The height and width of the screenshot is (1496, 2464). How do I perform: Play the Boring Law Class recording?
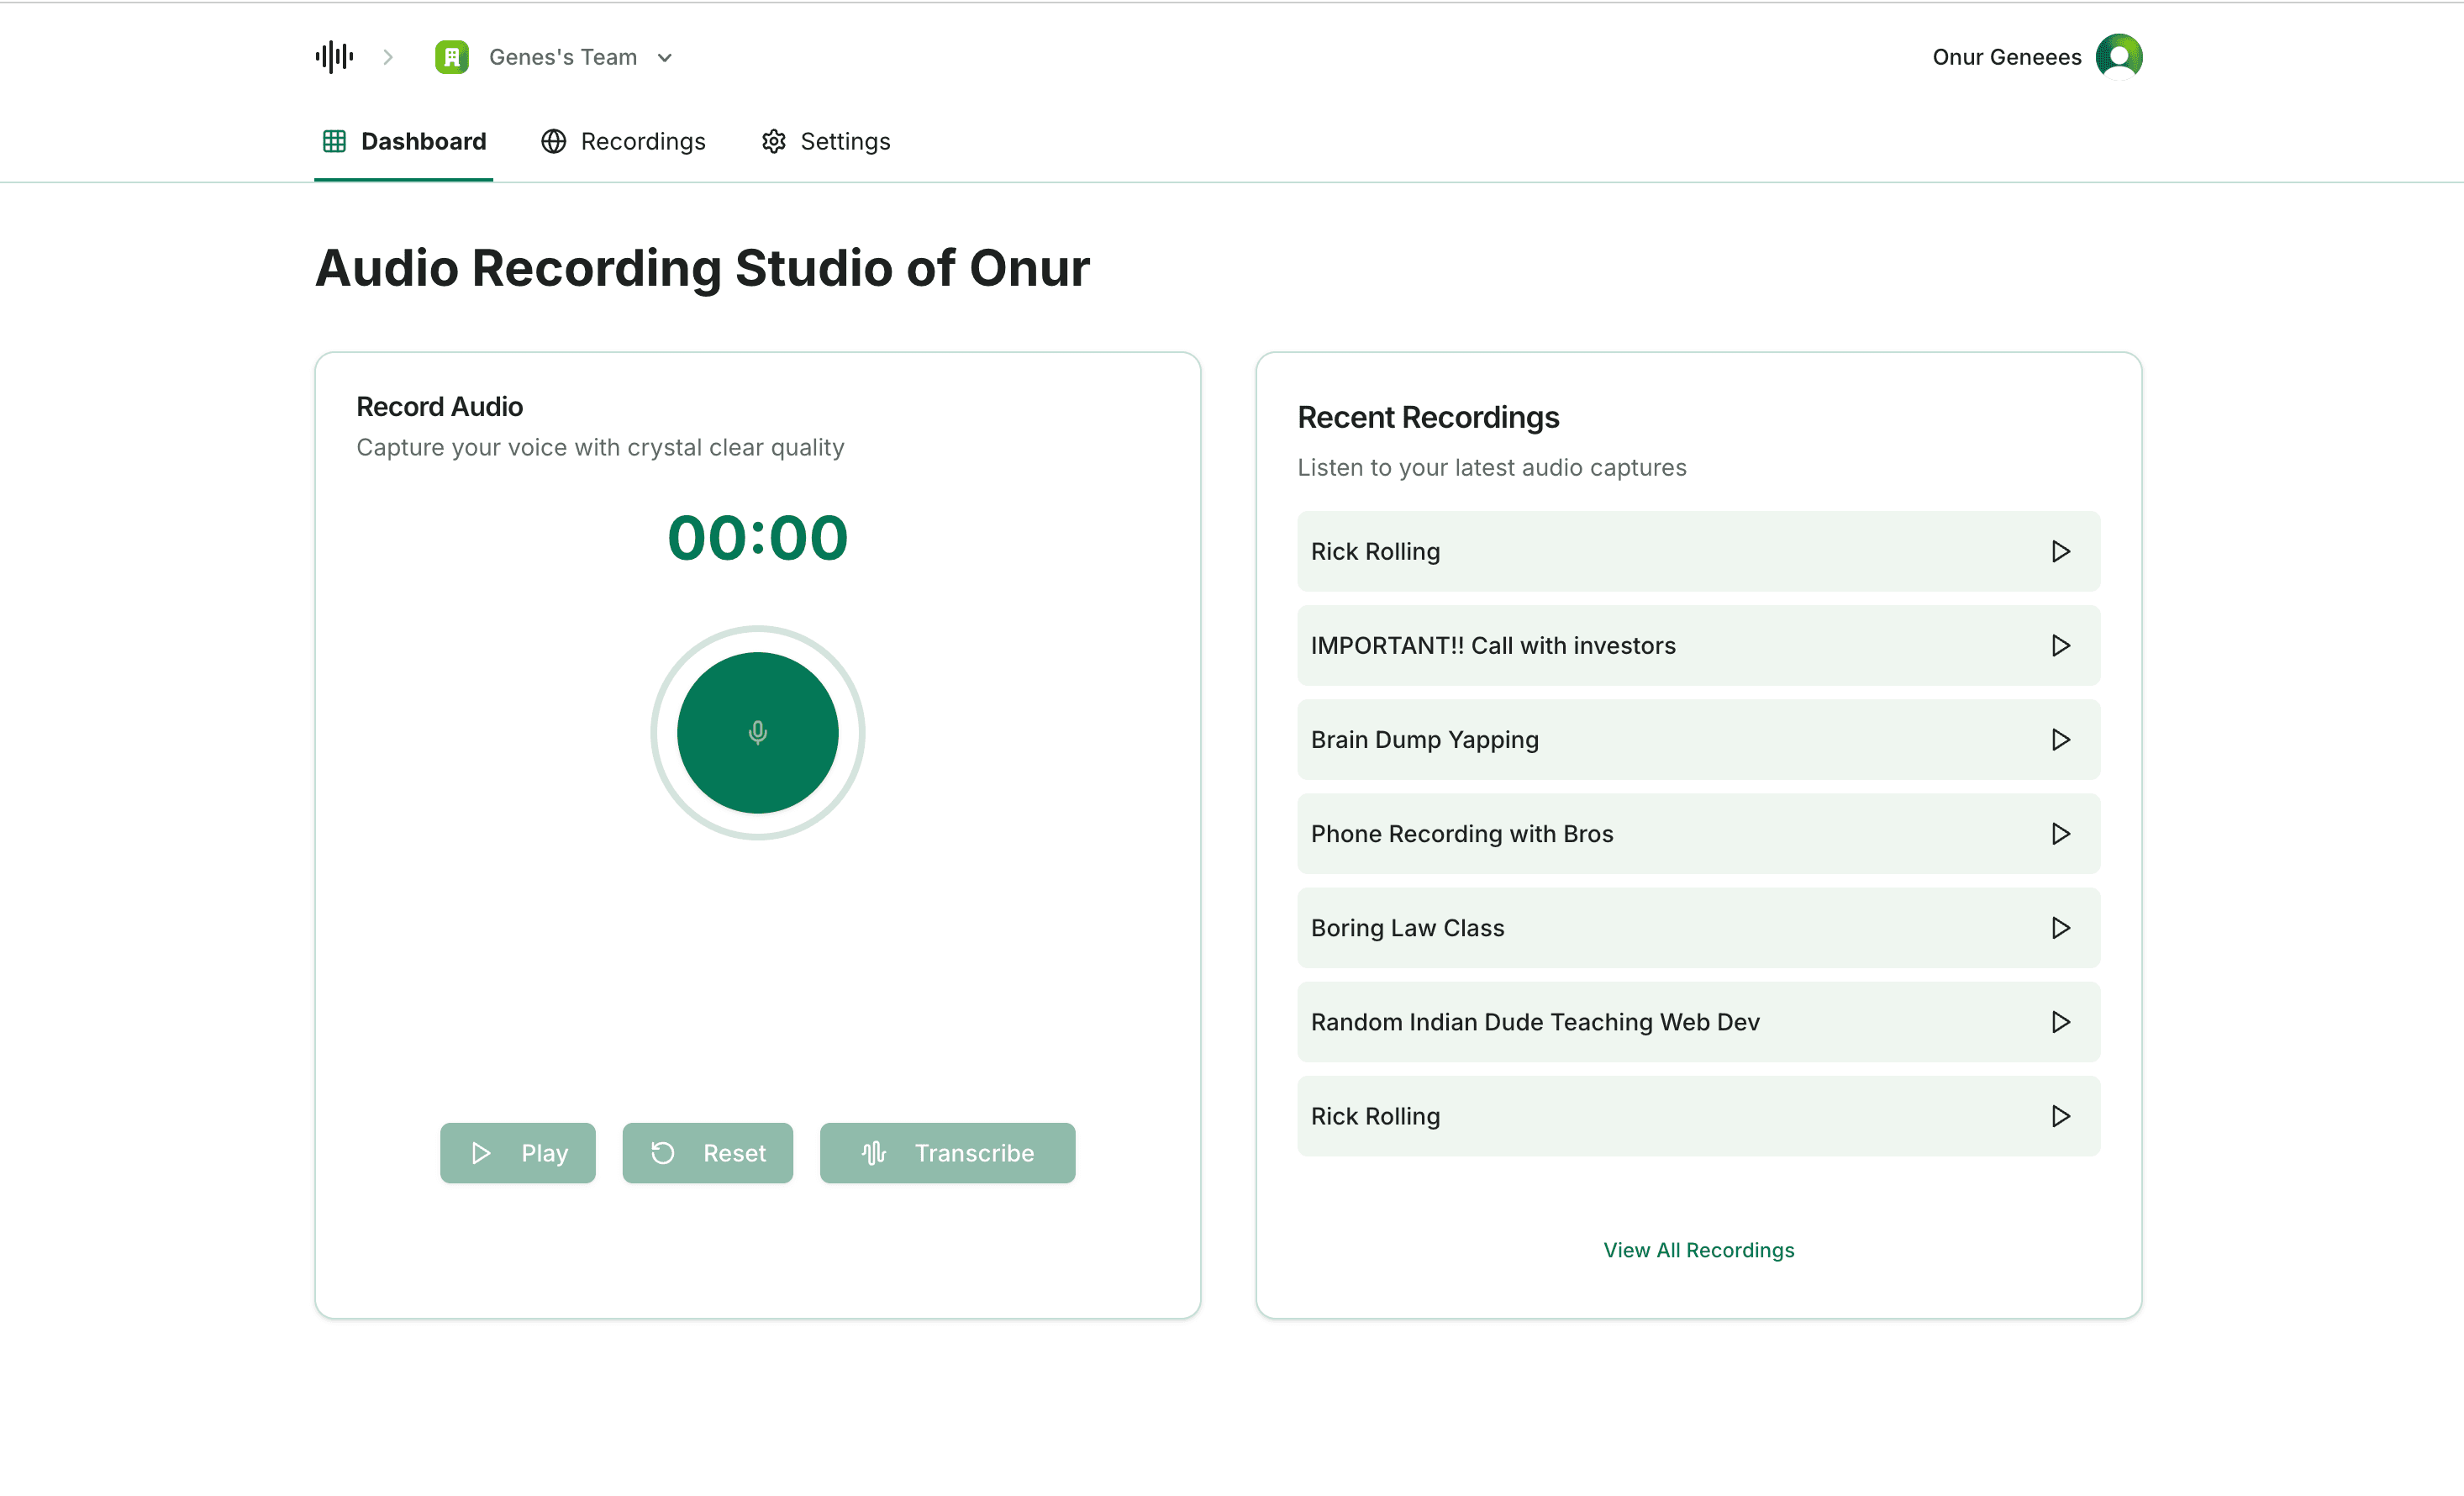pyautogui.click(x=2059, y=928)
